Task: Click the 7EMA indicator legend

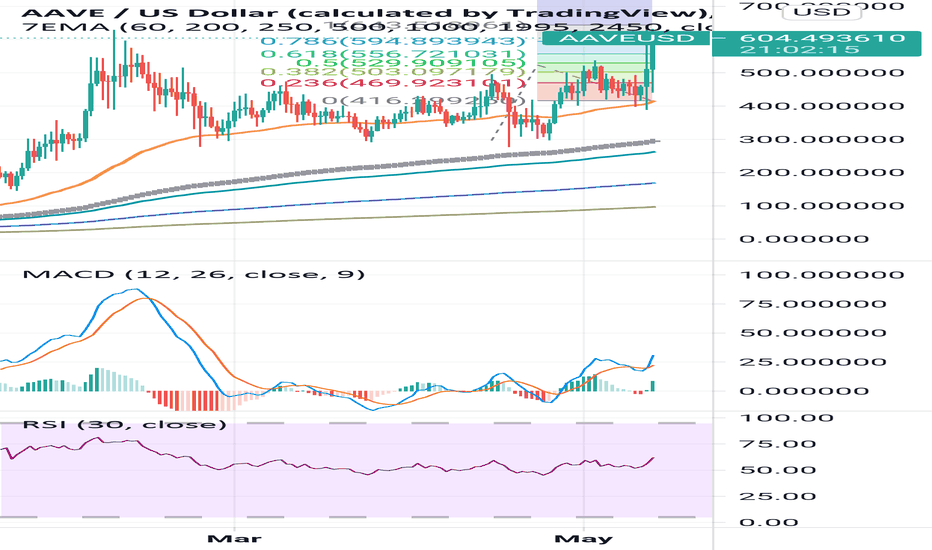Action: click(369, 27)
